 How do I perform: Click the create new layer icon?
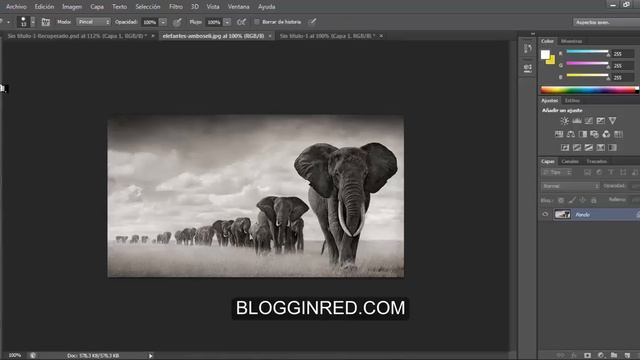[x=627, y=356]
